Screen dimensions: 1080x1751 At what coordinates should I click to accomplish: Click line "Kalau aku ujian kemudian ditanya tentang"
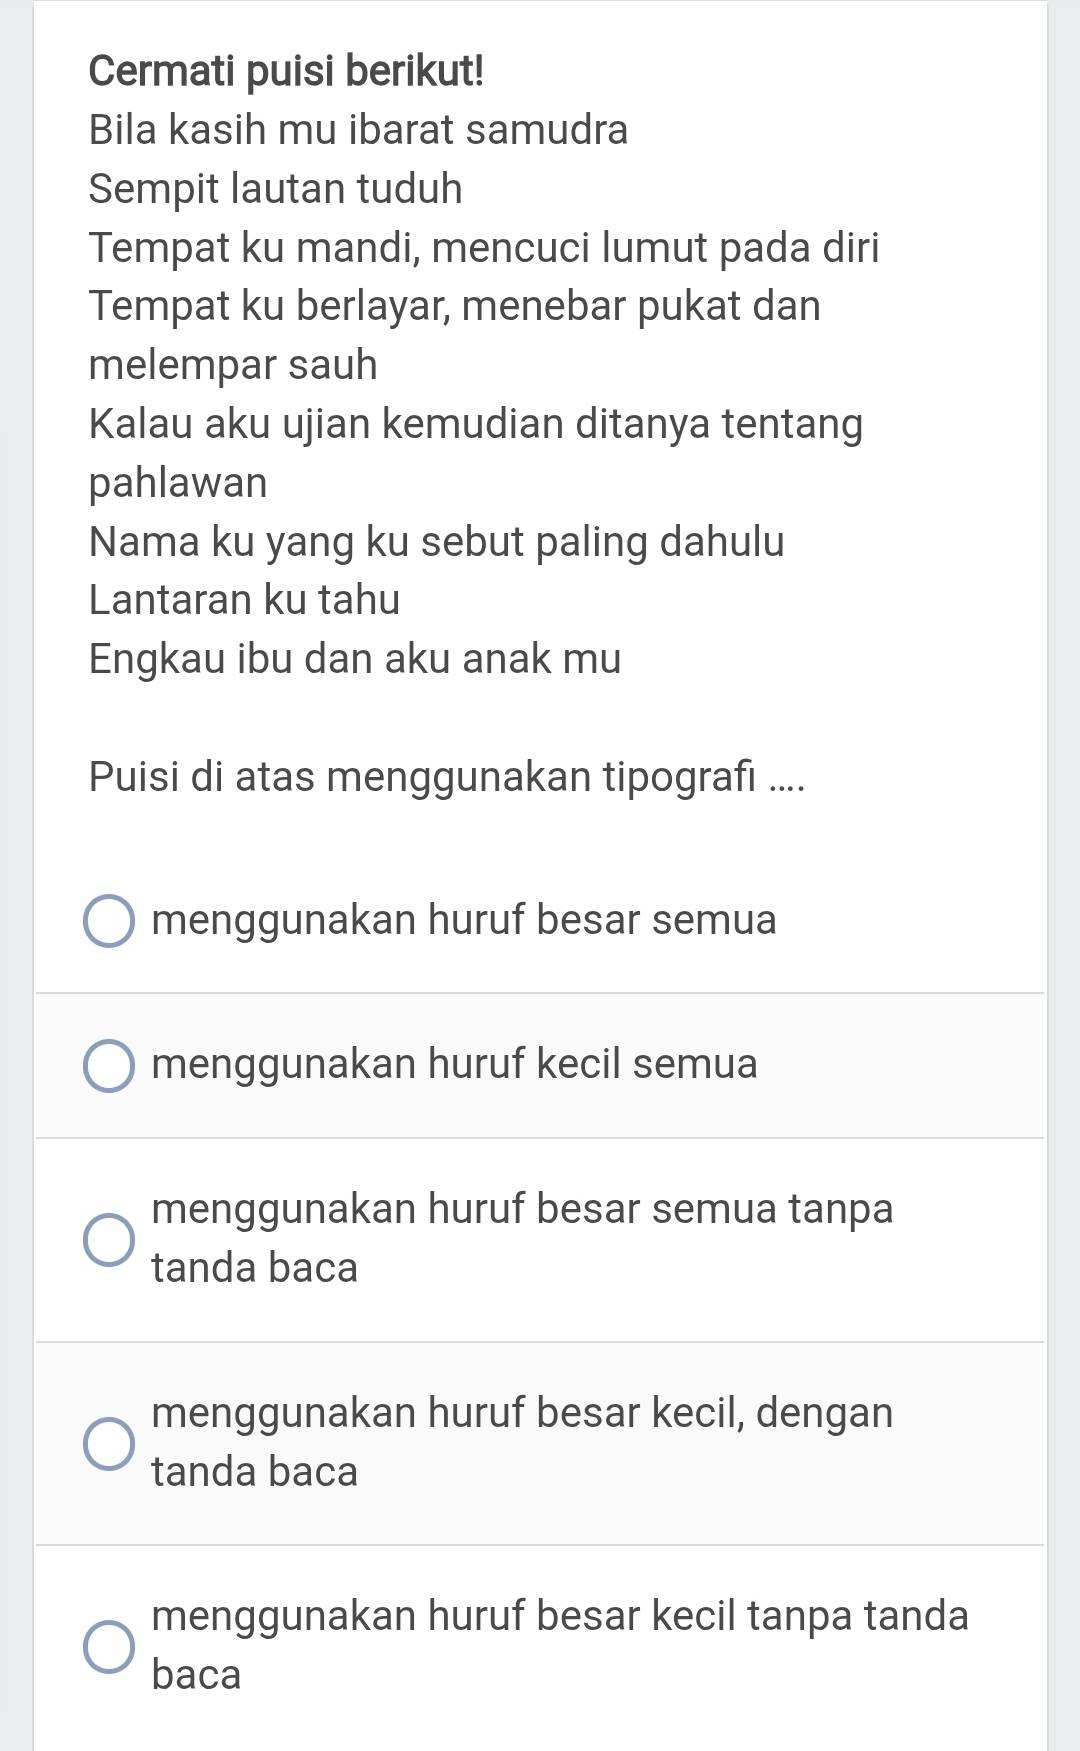pos(475,424)
